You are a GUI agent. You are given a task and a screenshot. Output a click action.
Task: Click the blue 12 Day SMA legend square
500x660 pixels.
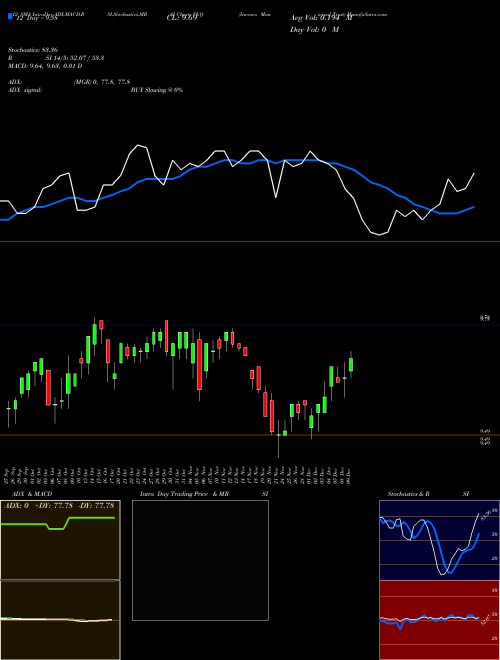tap(10, 16)
